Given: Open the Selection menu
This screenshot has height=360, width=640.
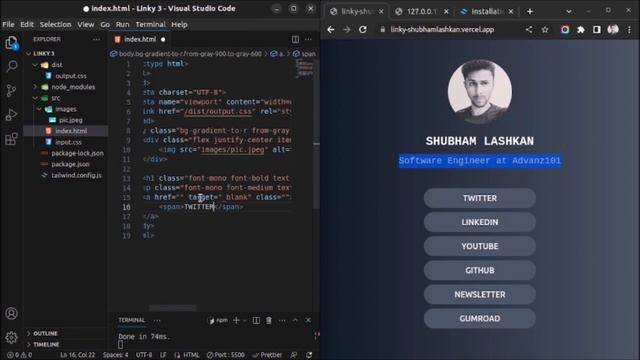Looking at the screenshot, I should pos(55,24).
